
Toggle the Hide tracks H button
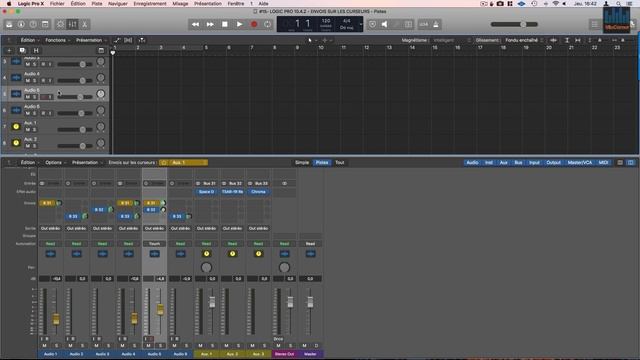36,51
